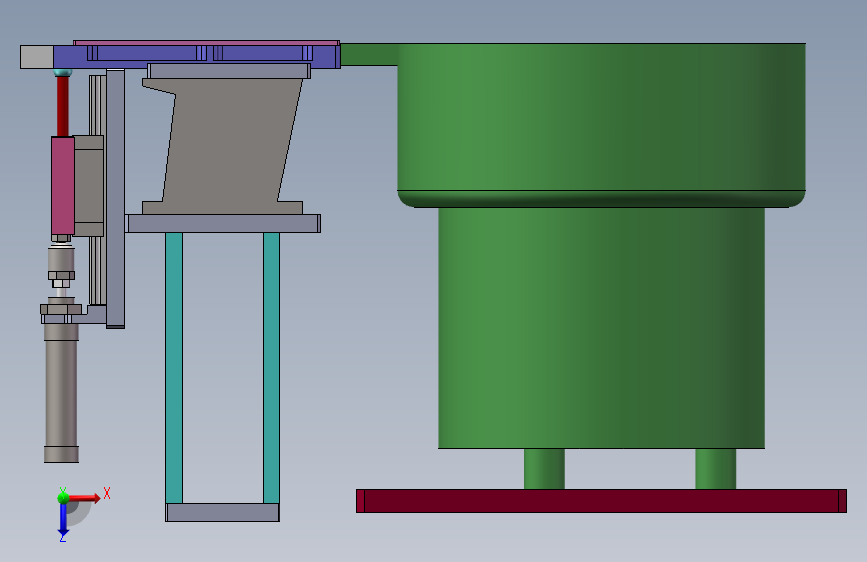The height and width of the screenshot is (562, 867).
Task: Select the blue Z axis of the triad
Action: tap(63, 520)
